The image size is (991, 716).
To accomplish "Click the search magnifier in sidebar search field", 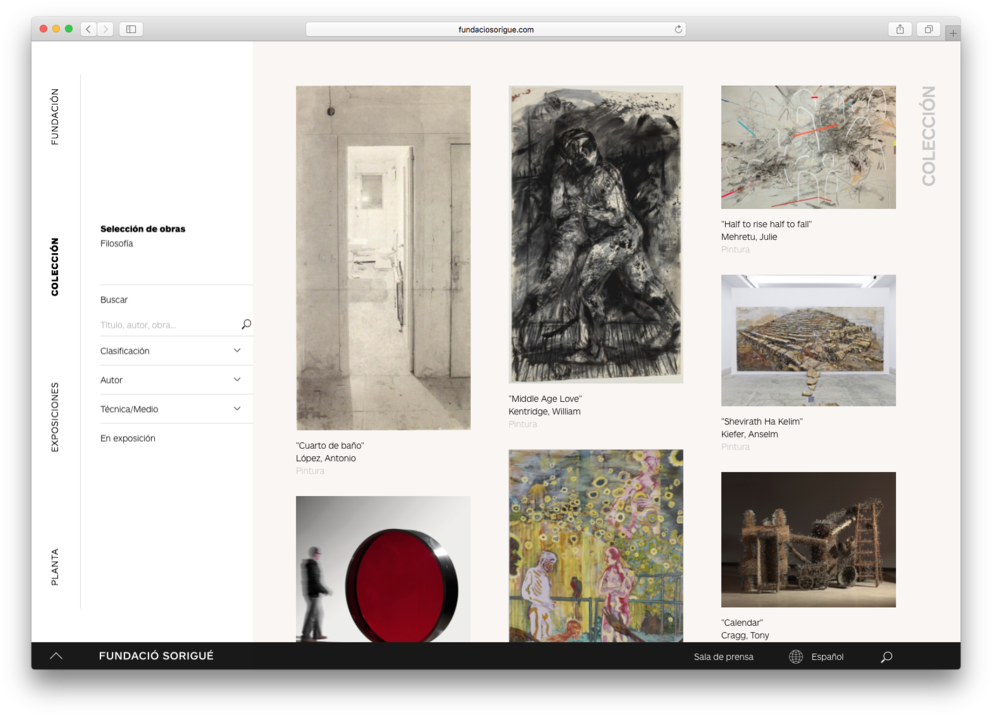I will [x=246, y=324].
